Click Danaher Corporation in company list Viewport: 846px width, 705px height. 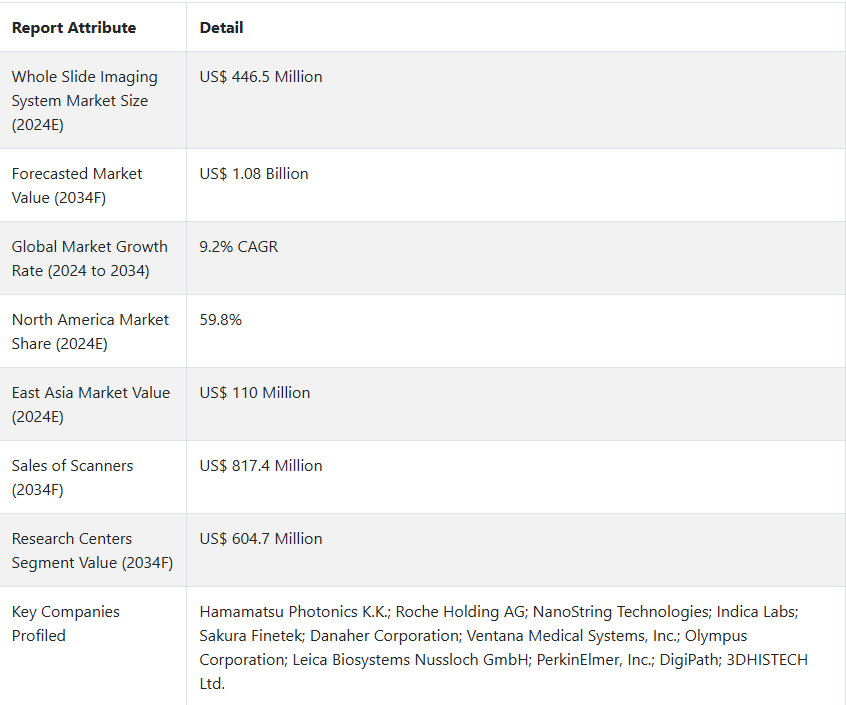point(385,635)
